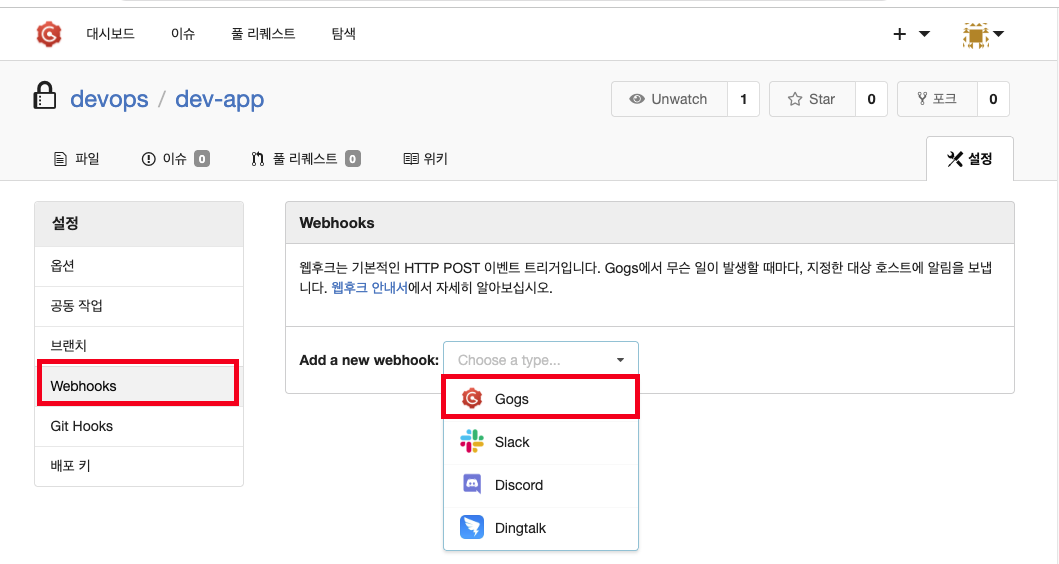Click issue count badge on 이슈 tab
Screen dimensions: 1059x564
point(202,159)
